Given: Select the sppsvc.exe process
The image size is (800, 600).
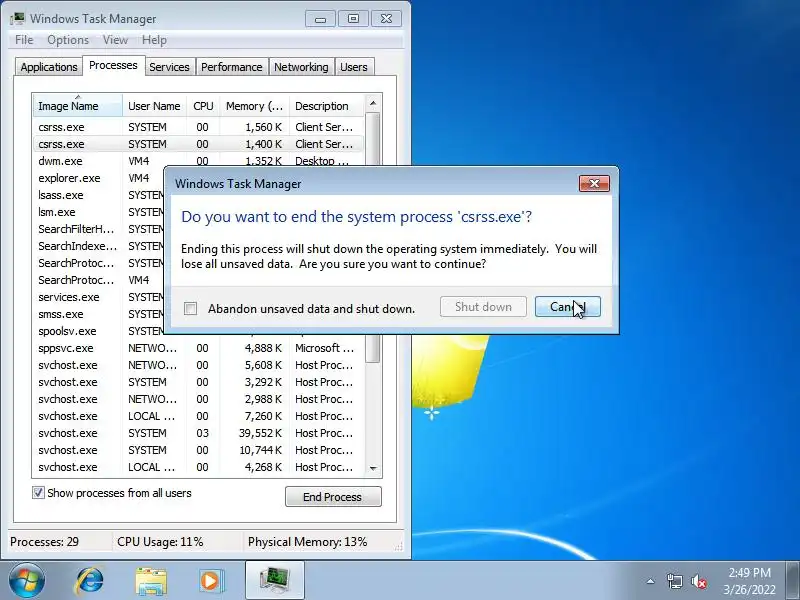Looking at the screenshot, I should pyautogui.click(x=199, y=348).
